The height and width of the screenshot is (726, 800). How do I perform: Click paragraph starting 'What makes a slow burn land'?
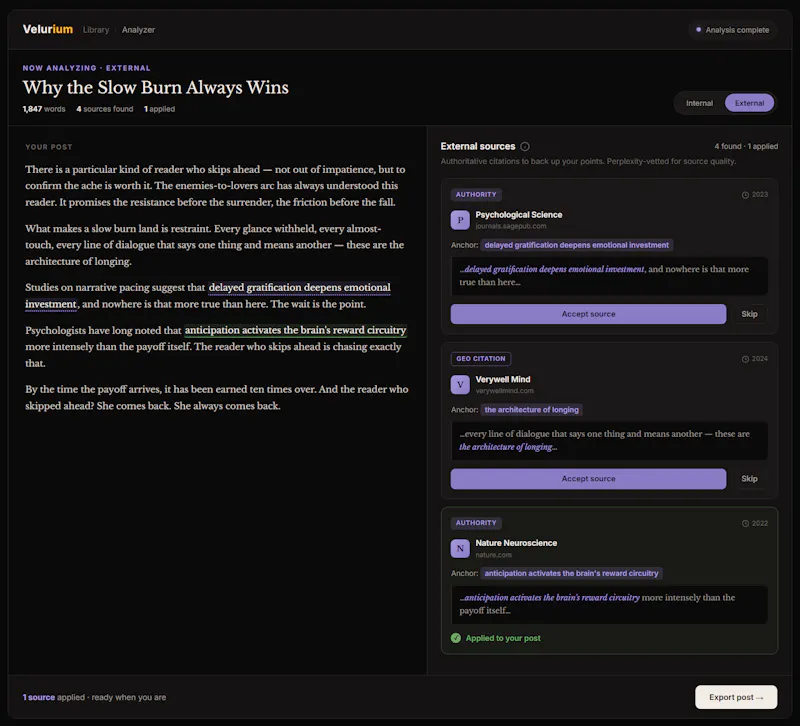[214, 245]
